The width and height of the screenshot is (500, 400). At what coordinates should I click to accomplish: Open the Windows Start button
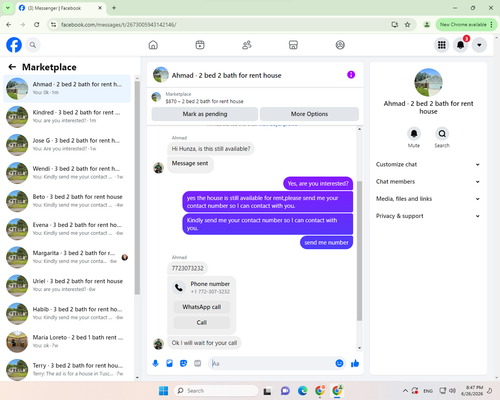[x=163, y=391]
